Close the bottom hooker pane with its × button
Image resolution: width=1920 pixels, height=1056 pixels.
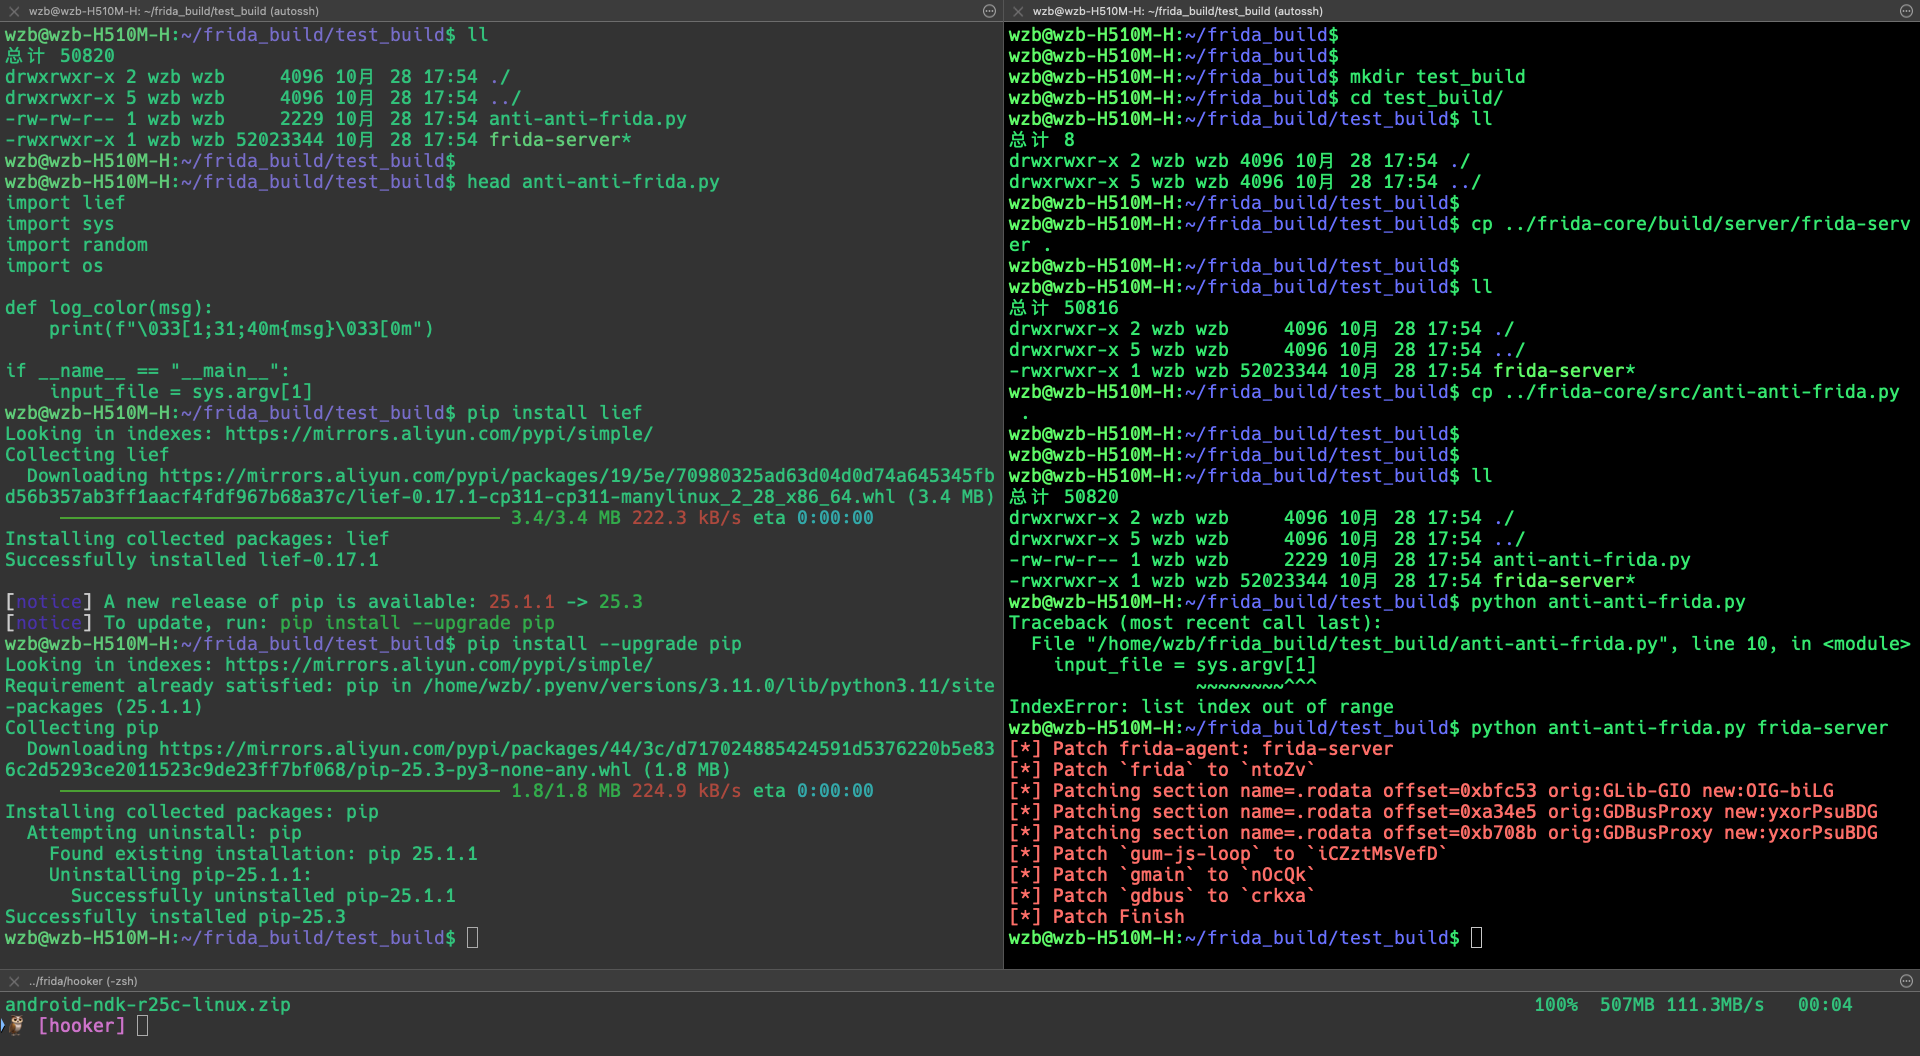pyautogui.click(x=13, y=981)
